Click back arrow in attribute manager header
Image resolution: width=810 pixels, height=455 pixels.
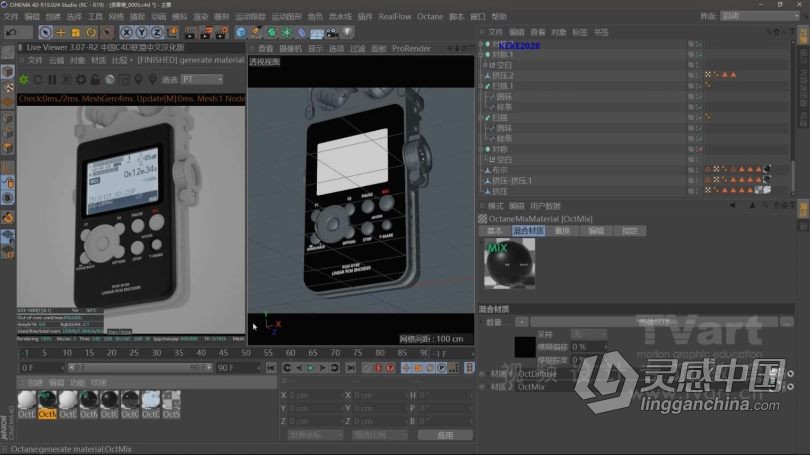click(x=732, y=206)
